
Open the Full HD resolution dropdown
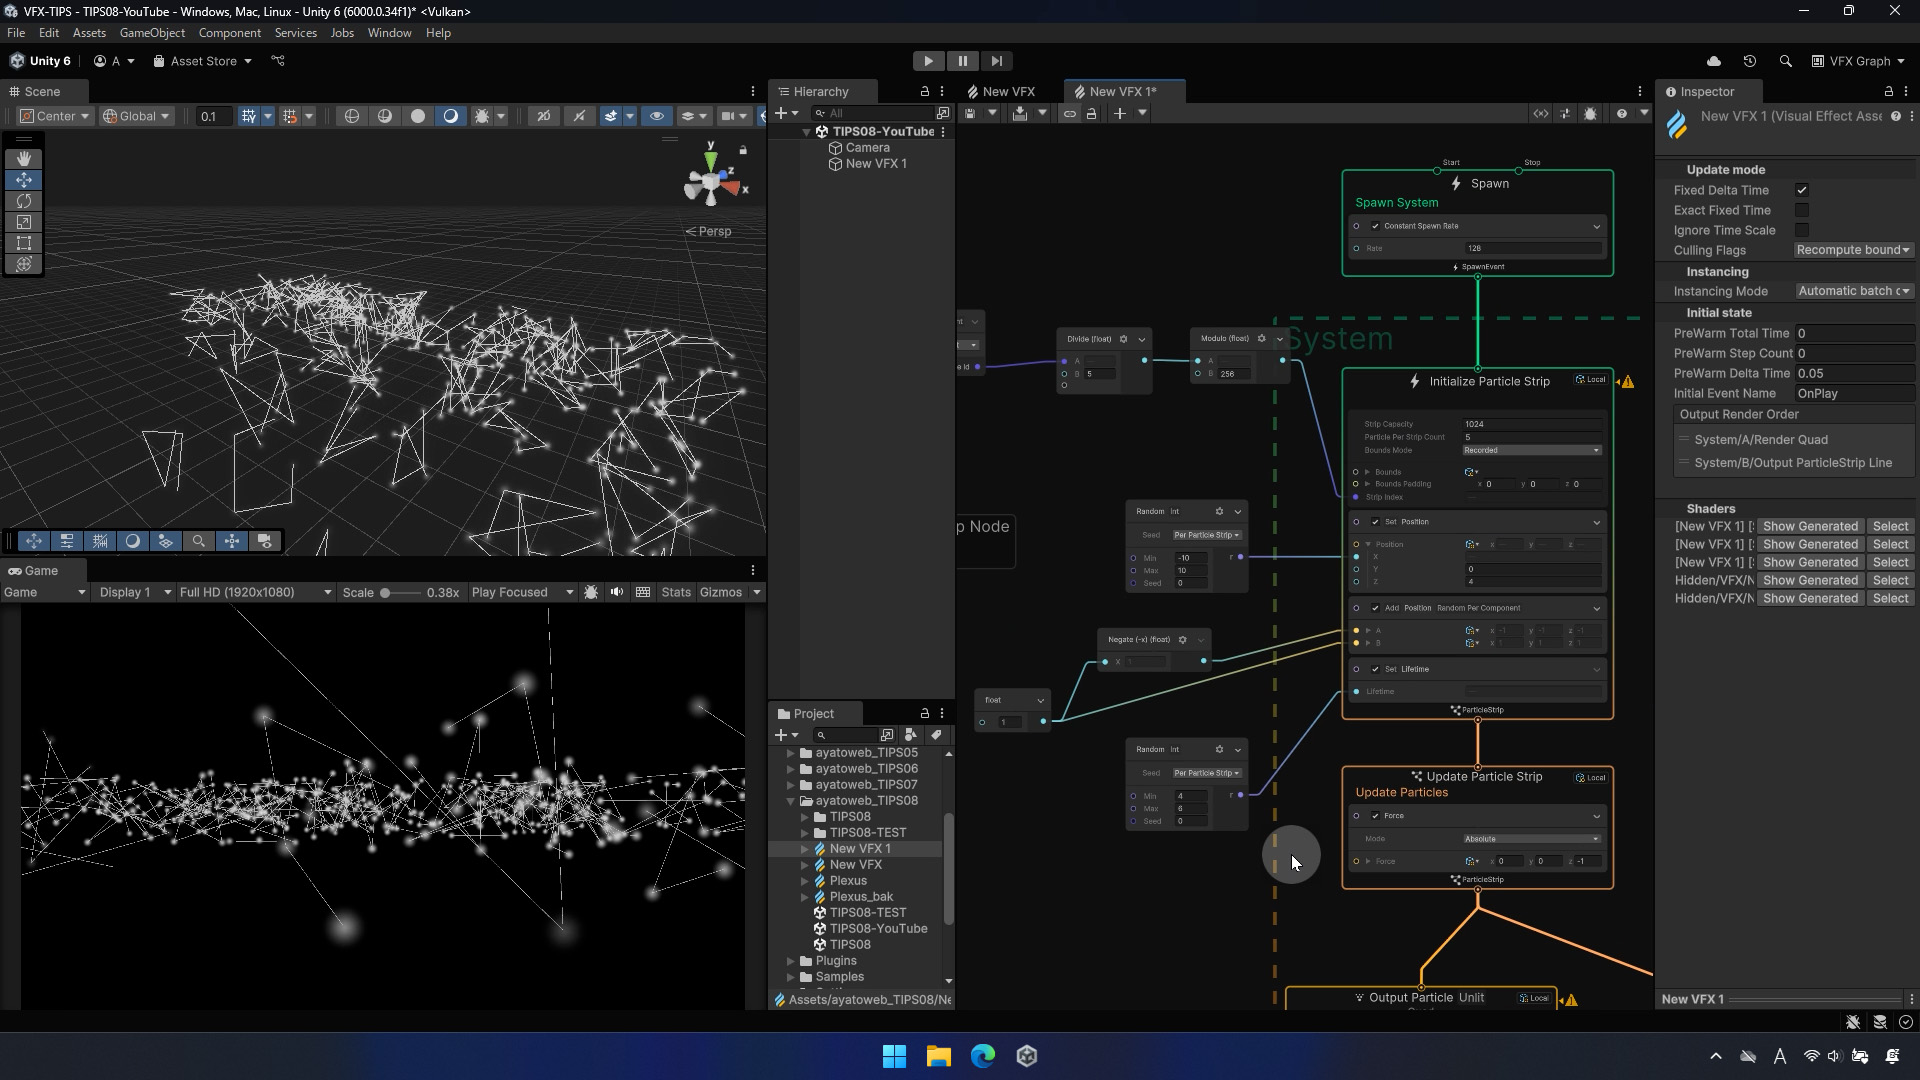pyautogui.click(x=255, y=592)
